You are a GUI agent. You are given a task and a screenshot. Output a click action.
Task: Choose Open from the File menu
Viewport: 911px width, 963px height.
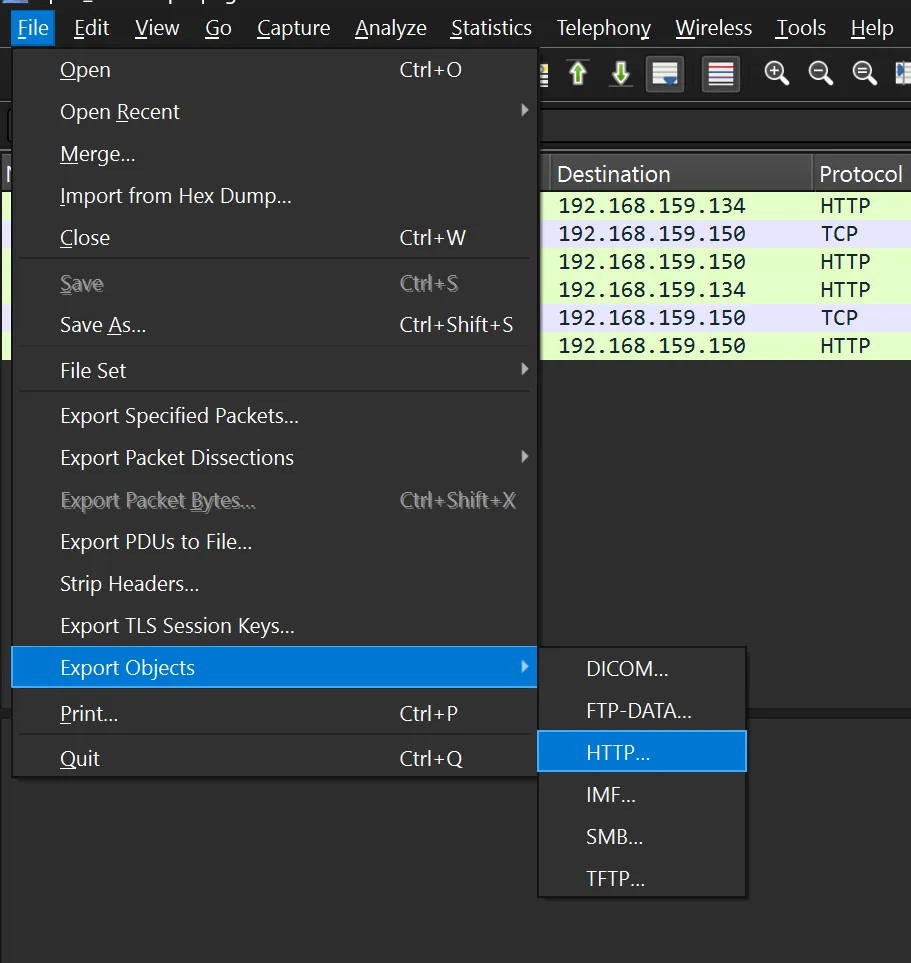click(274, 70)
